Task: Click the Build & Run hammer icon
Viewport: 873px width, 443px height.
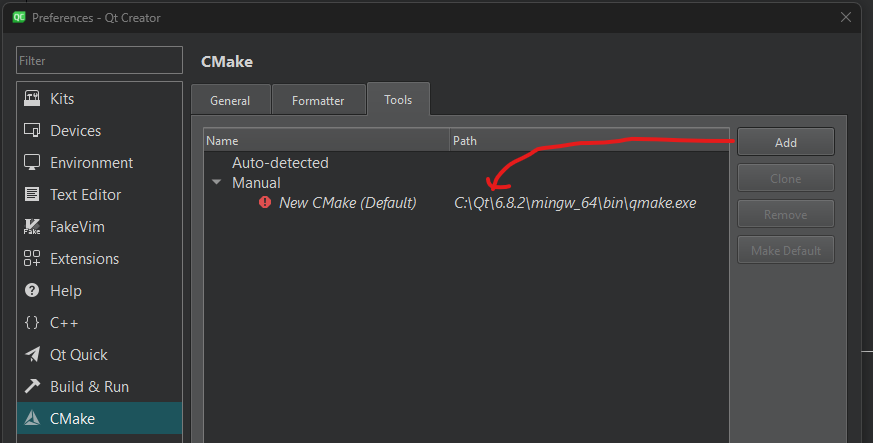Action: tap(32, 387)
